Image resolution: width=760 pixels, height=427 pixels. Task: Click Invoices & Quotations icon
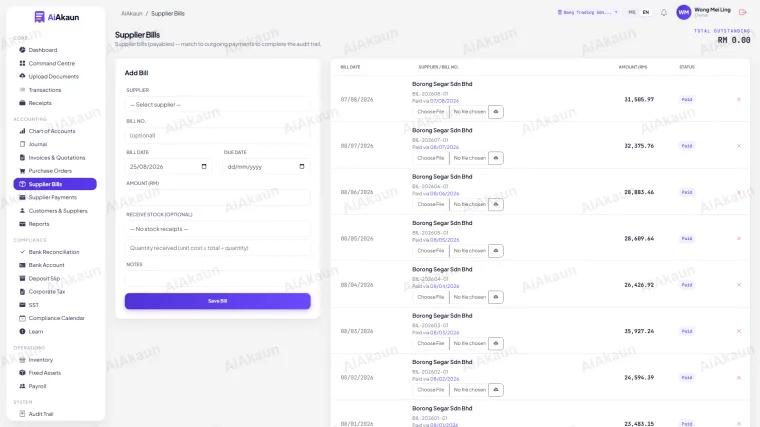pyautogui.click(x=22, y=158)
